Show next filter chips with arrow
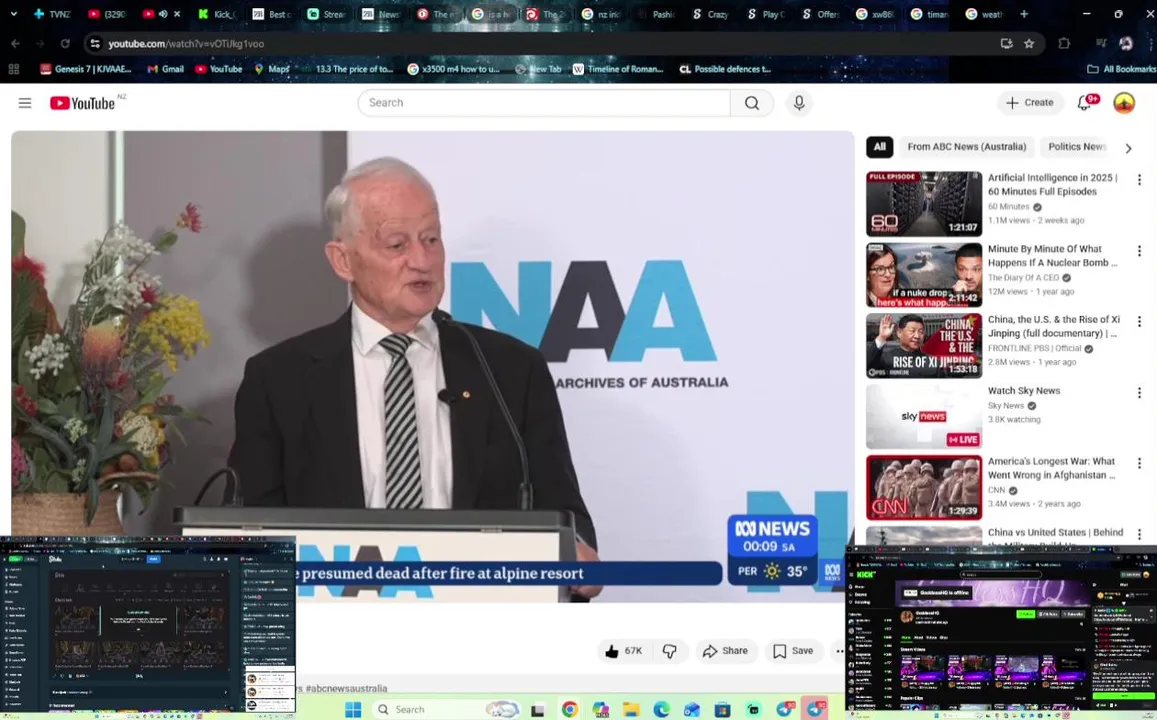This screenshot has height=720, width=1157. (1128, 148)
